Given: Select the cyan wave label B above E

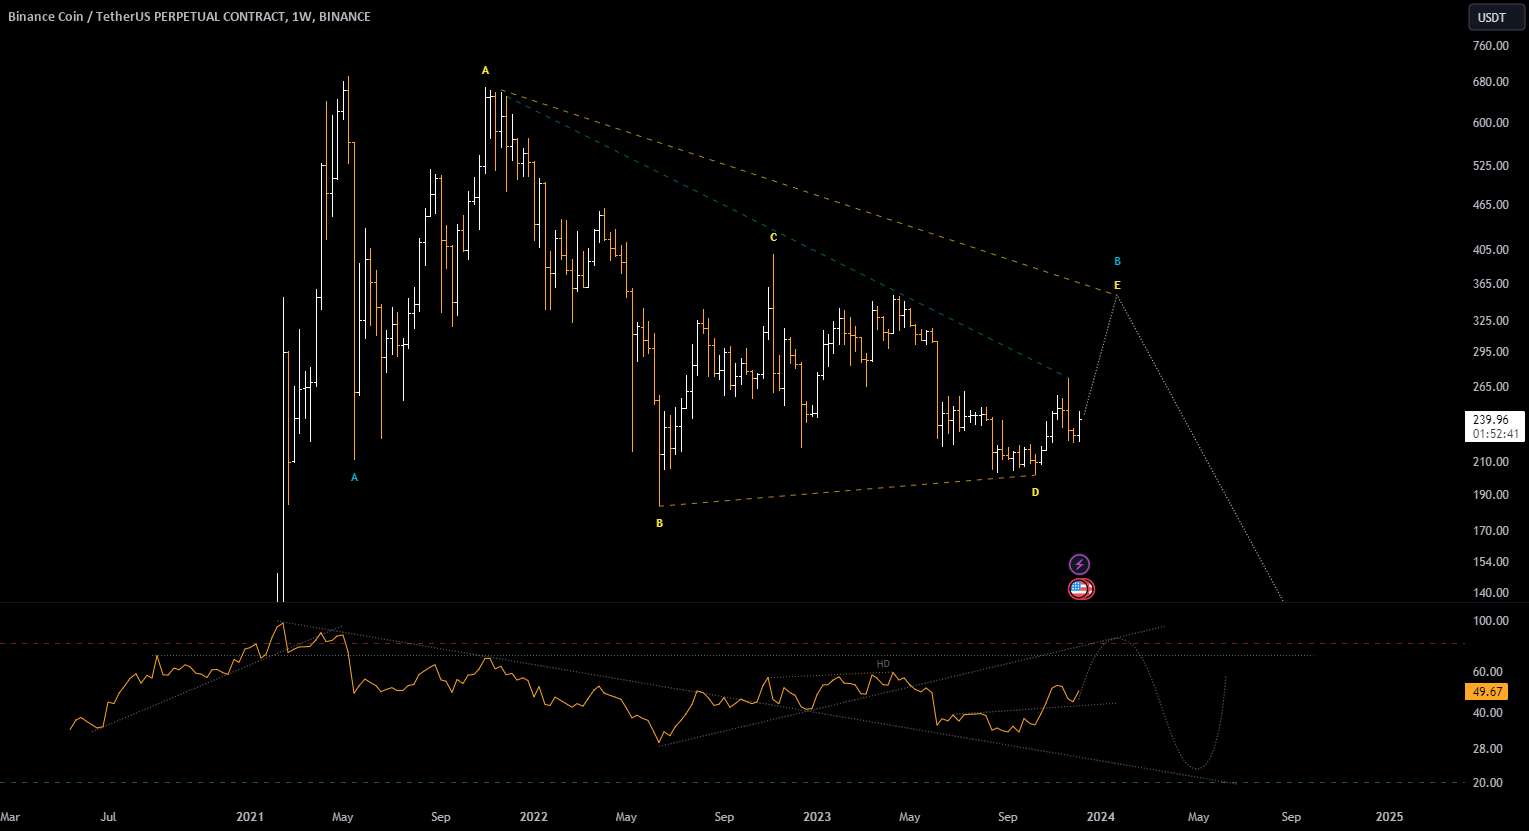Looking at the screenshot, I should tap(1117, 261).
